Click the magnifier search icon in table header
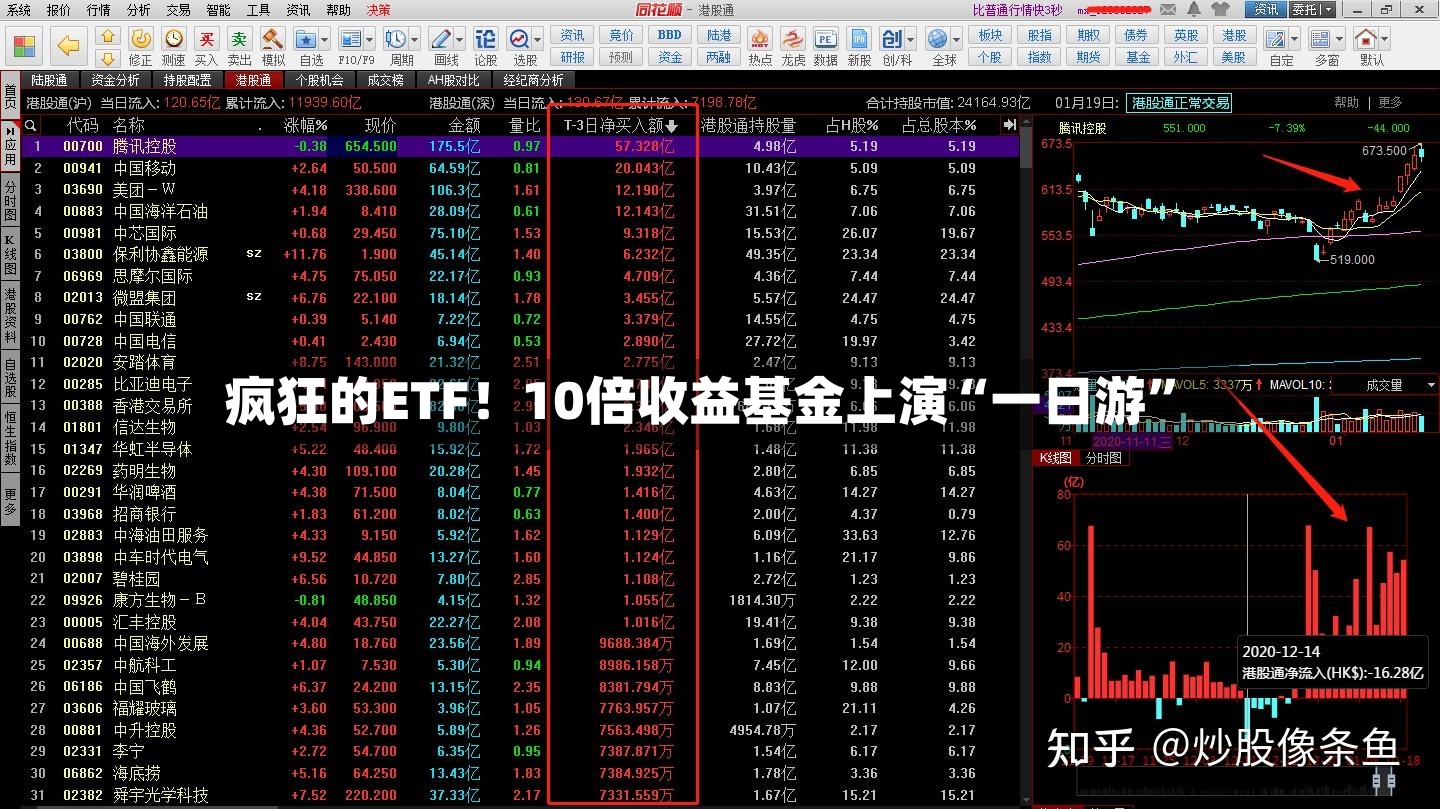Image resolution: width=1440 pixels, height=809 pixels. point(31,125)
